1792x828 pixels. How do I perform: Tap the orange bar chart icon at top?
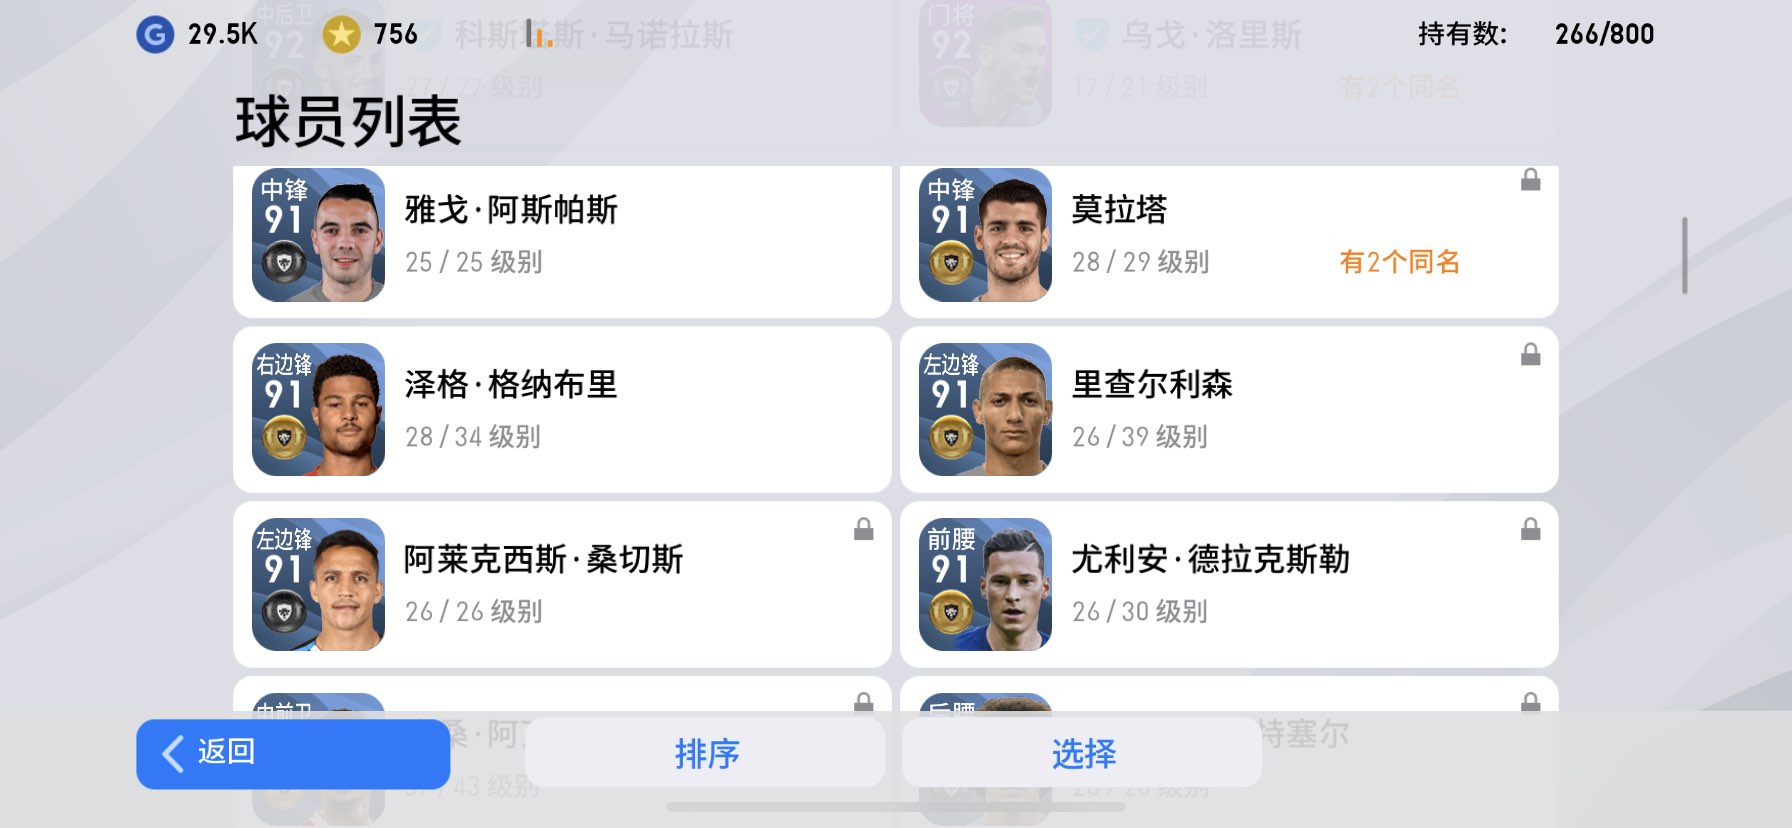539,36
